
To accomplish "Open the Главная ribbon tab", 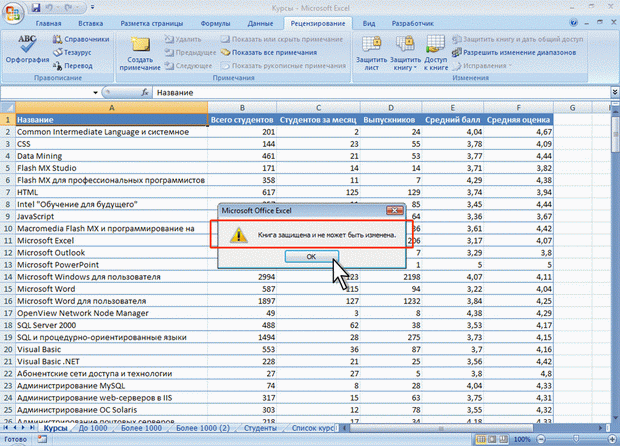I will tap(48, 23).
